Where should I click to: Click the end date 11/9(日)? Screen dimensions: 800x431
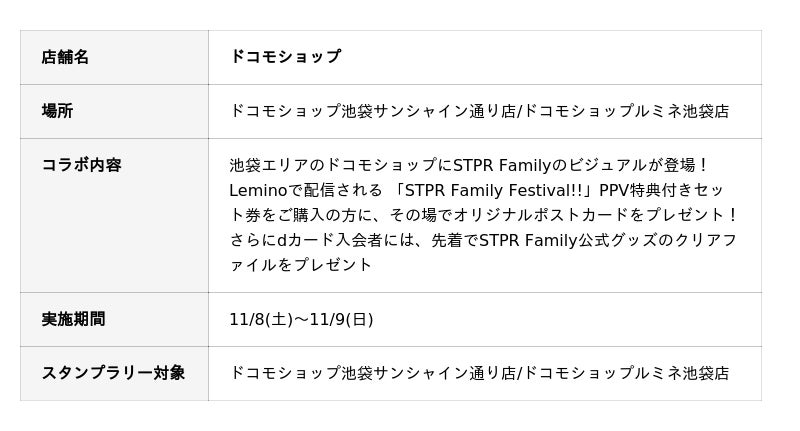pyautogui.click(x=341, y=319)
